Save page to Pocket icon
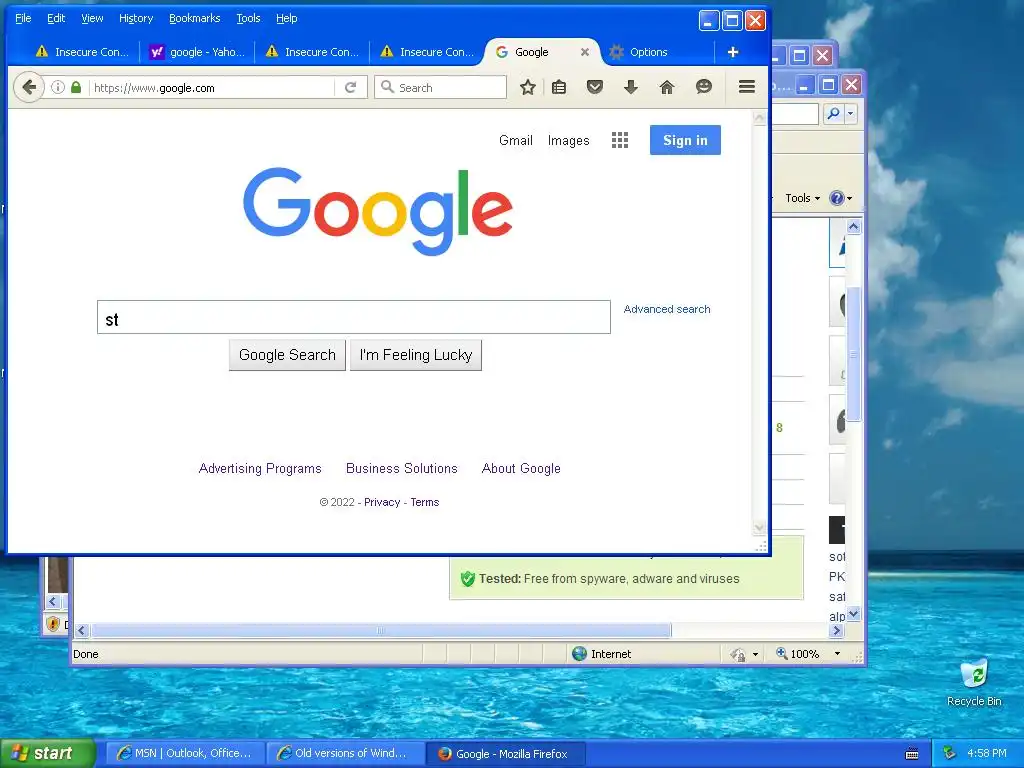The image size is (1024, 768). pyautogui.click(x=594, y=87)
